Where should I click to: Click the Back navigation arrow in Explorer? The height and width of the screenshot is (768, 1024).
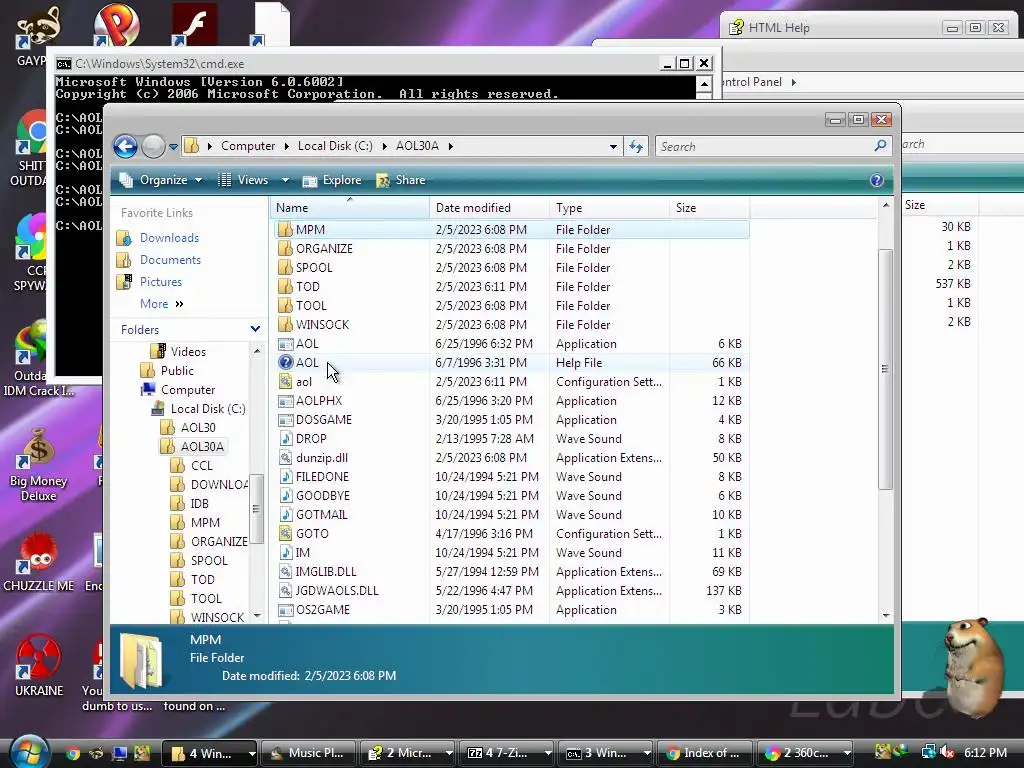125,146
